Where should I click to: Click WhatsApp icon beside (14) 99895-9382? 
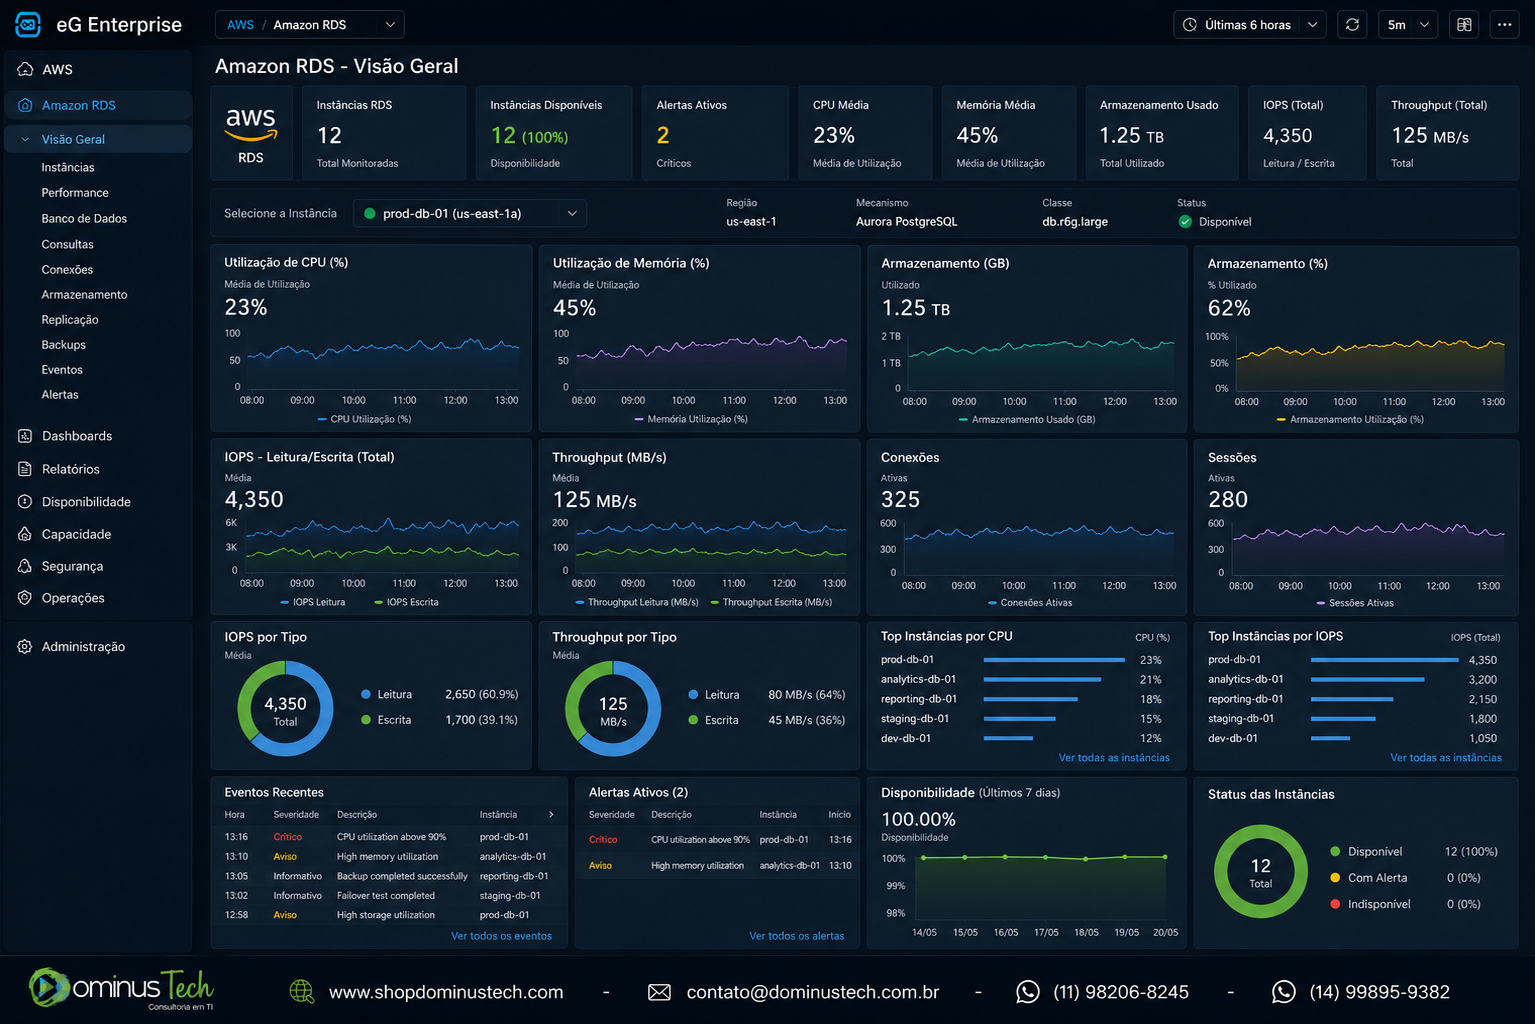click(x=1284, y=992)
